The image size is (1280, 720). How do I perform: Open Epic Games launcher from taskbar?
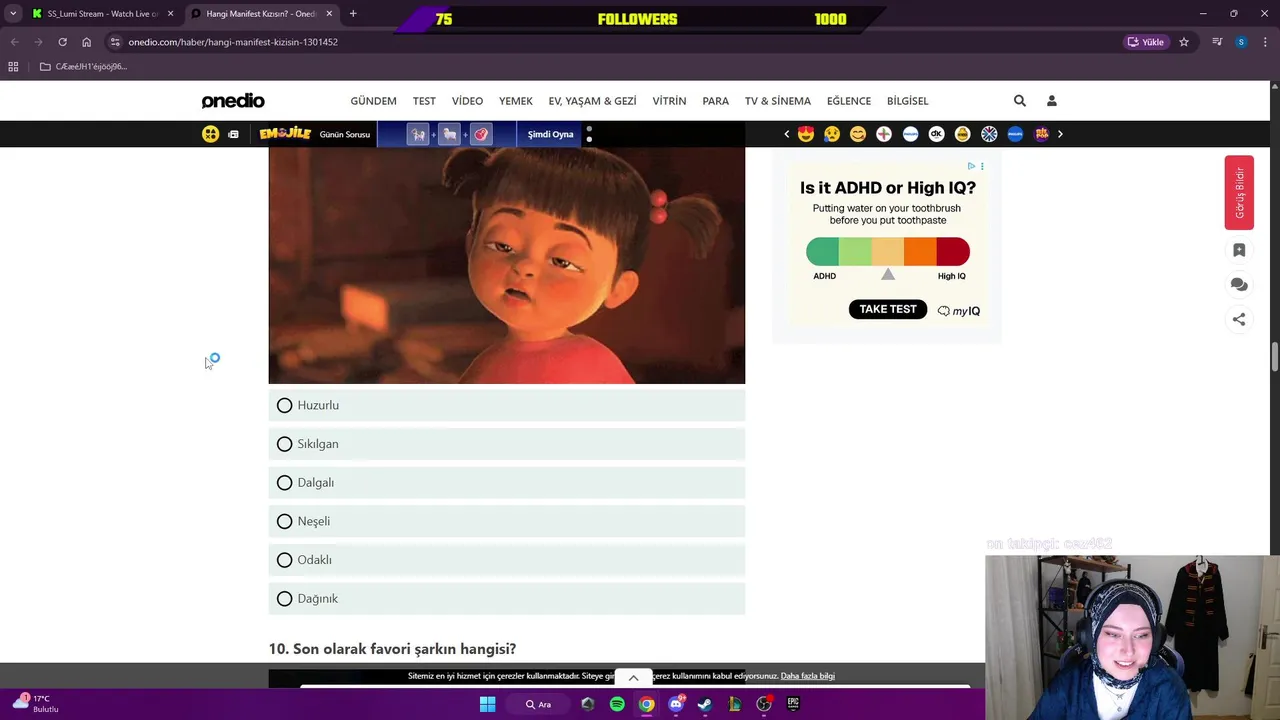[x=793, y=704]
